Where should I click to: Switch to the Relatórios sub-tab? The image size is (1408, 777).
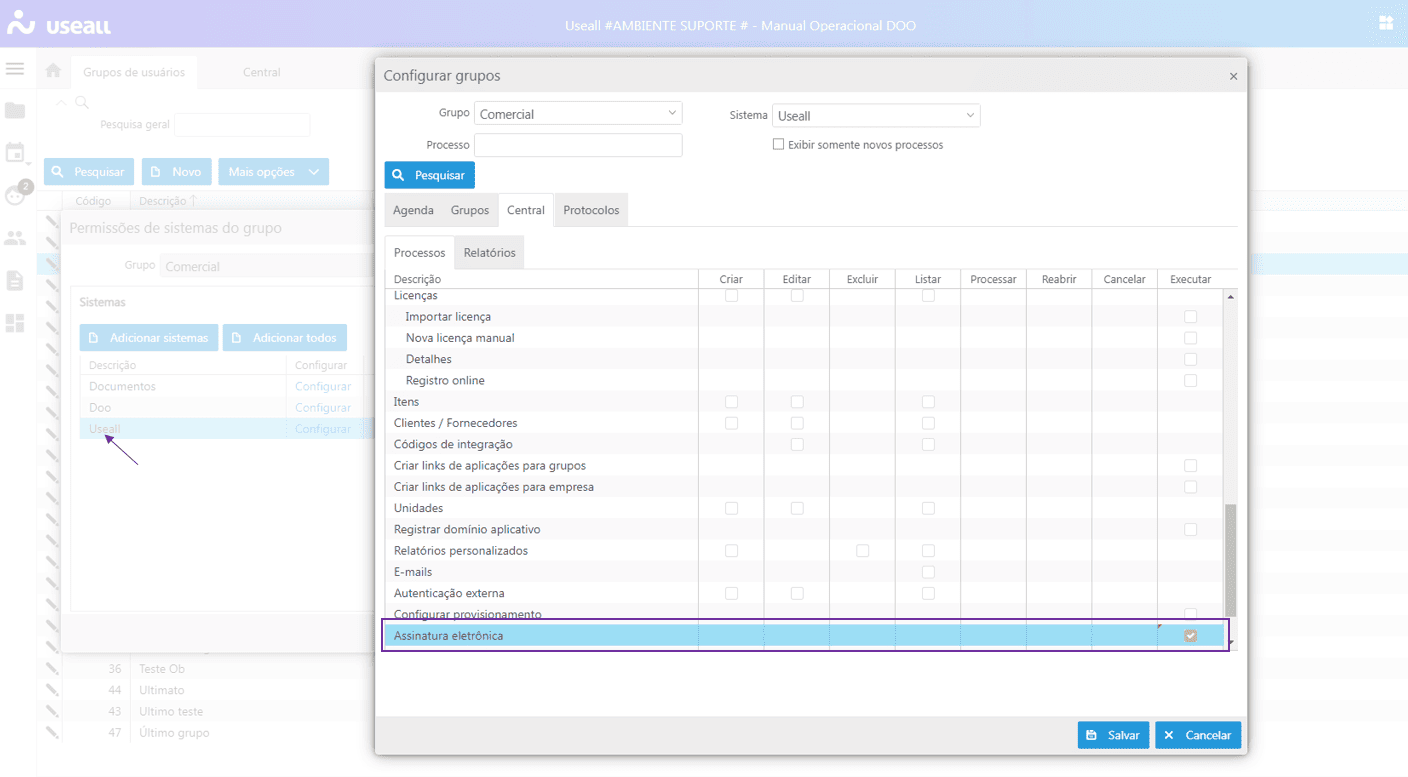489,253
